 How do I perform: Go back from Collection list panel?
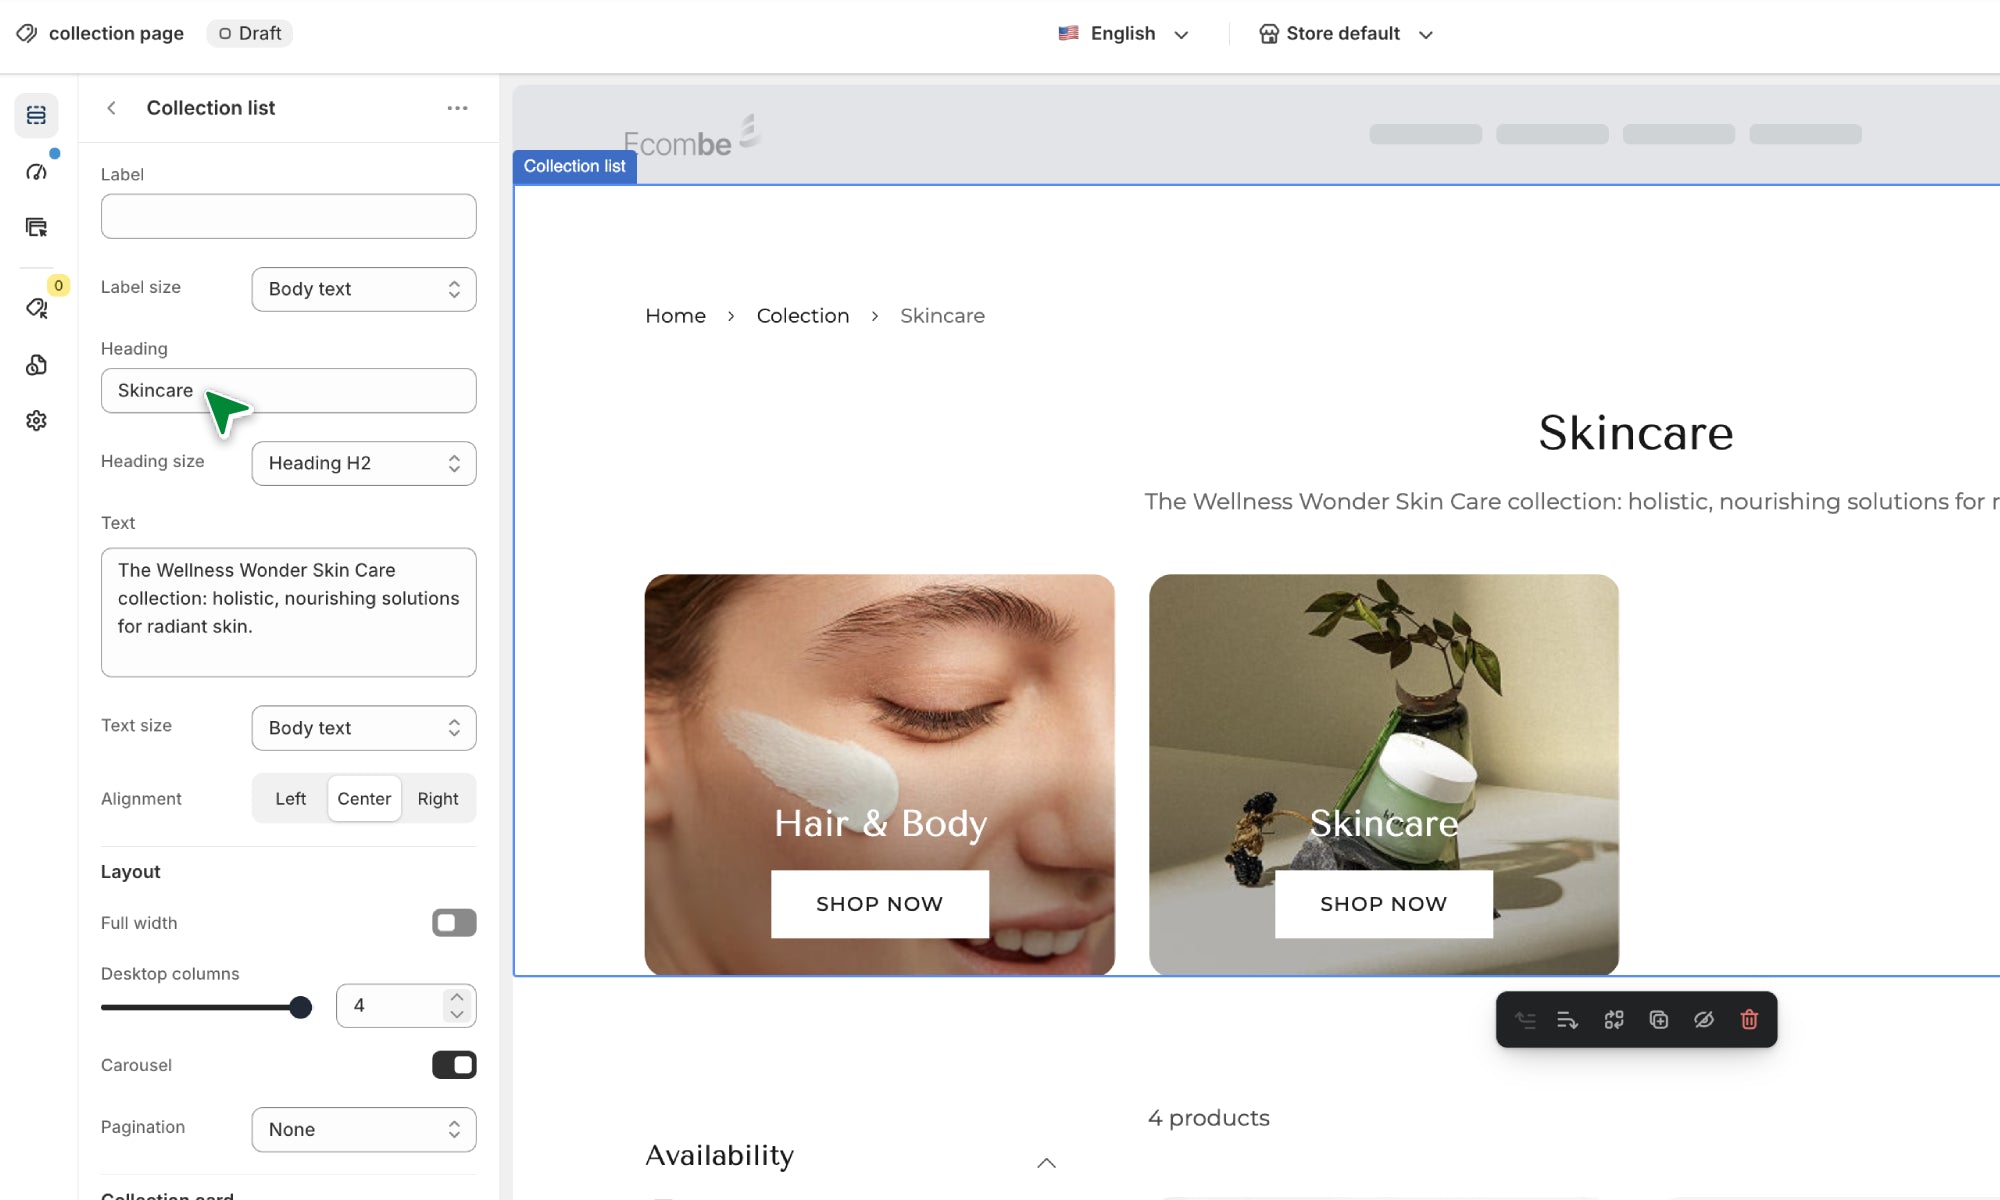point(112,108)
